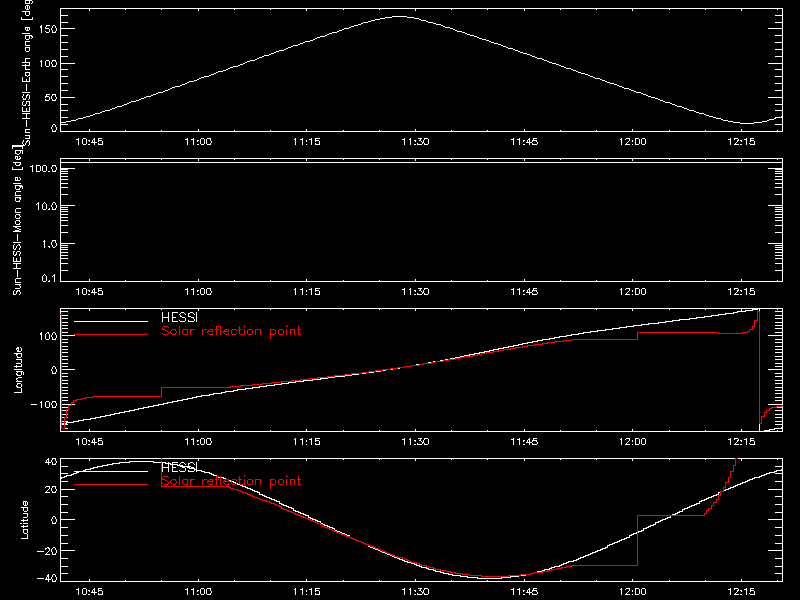Click the Latitude y-axis label
800x600 pixels.
[24, 519]
